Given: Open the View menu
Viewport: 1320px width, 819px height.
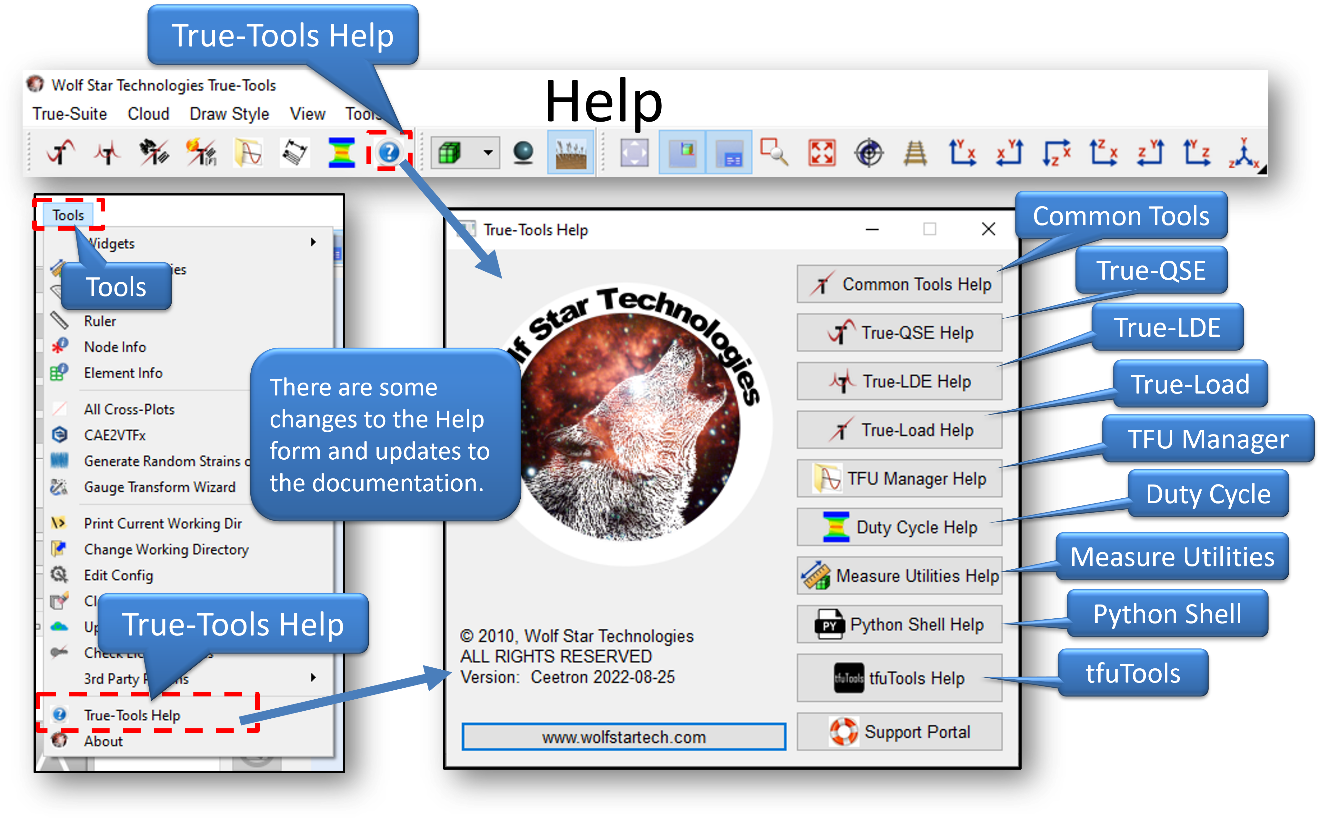Looking at the screenshot, I should (307, 114).
